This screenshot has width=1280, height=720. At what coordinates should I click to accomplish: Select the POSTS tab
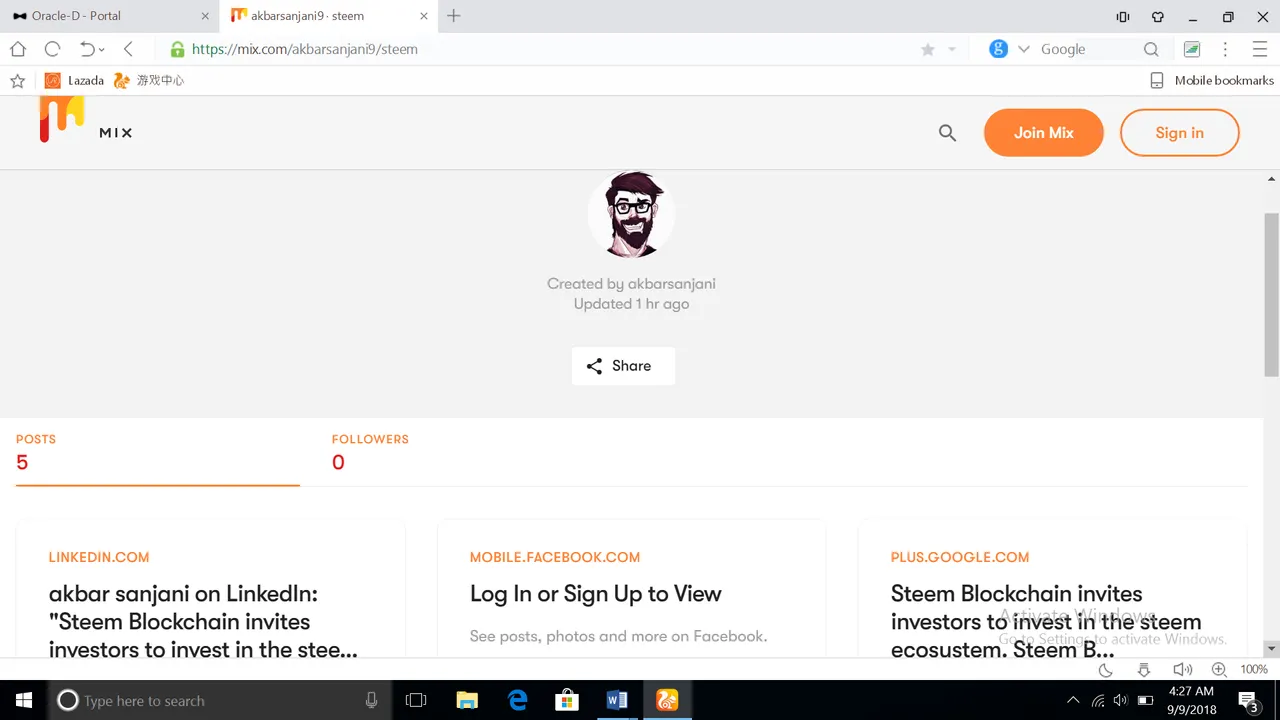point(158,453)
